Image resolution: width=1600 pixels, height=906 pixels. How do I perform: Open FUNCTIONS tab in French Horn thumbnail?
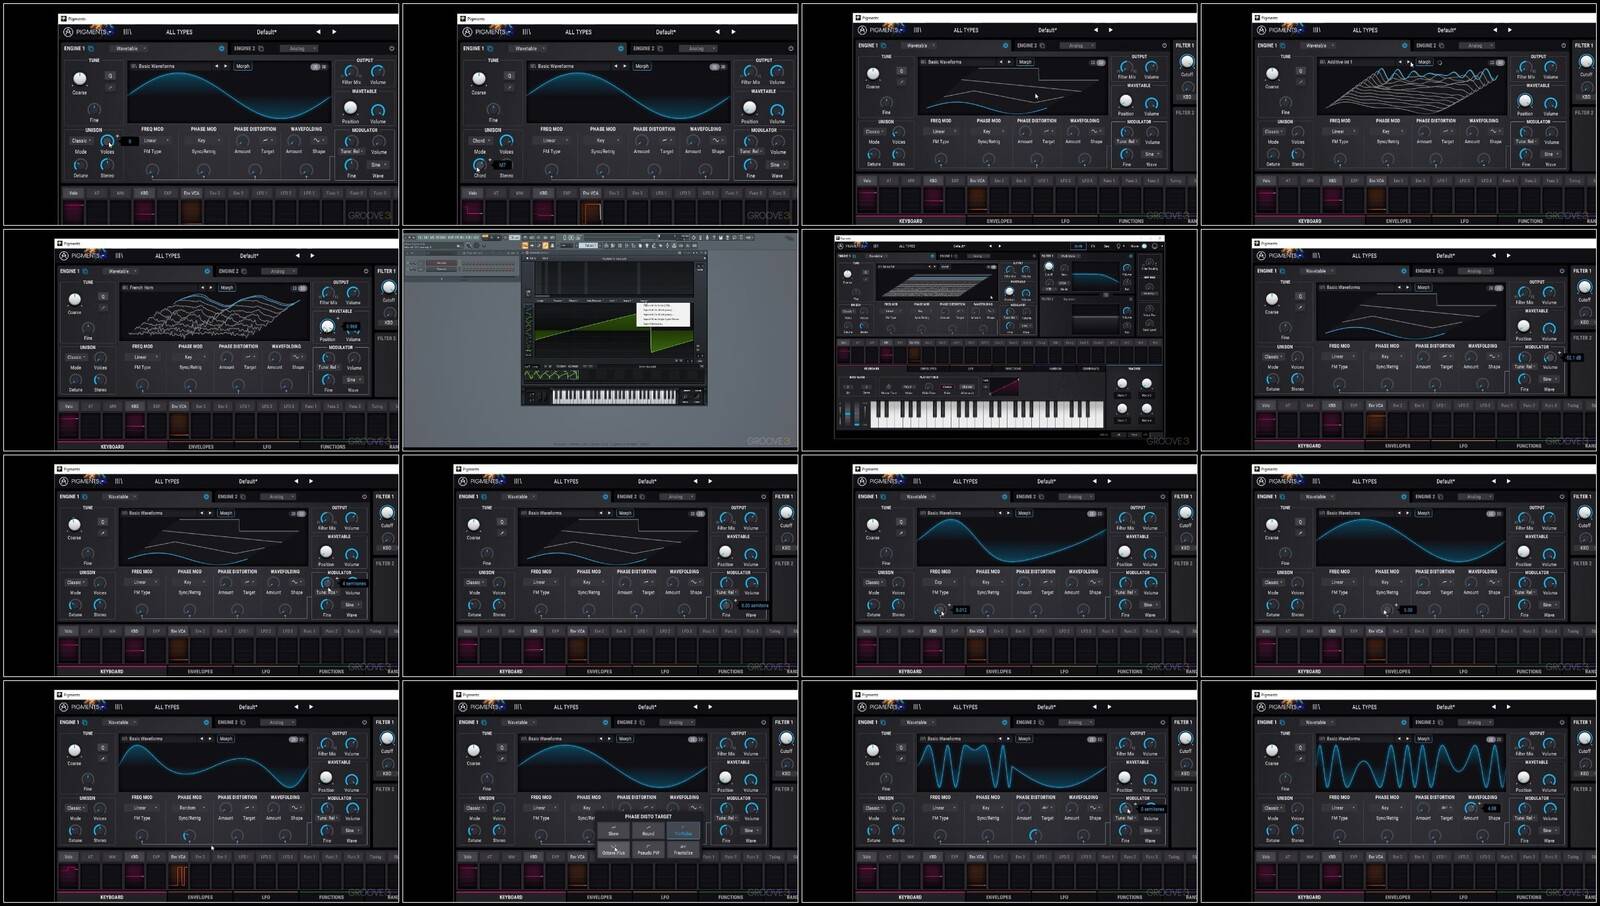pyautogui.click(x=333, y=446)
